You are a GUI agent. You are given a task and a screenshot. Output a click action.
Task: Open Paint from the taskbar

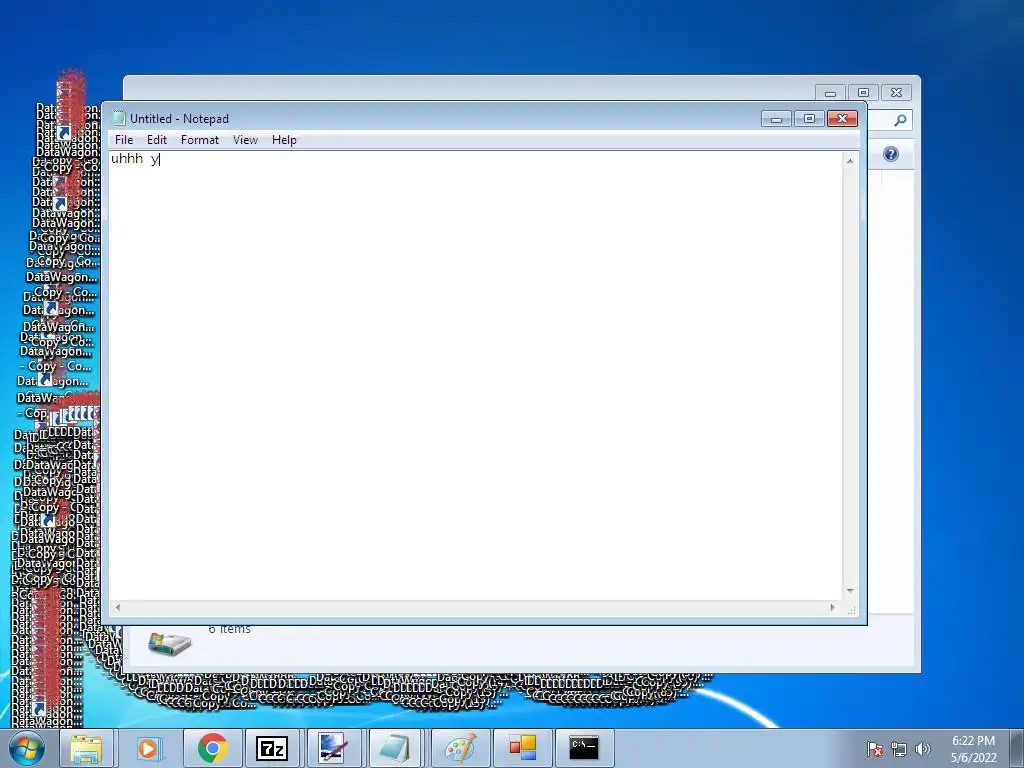coord(460,748)
